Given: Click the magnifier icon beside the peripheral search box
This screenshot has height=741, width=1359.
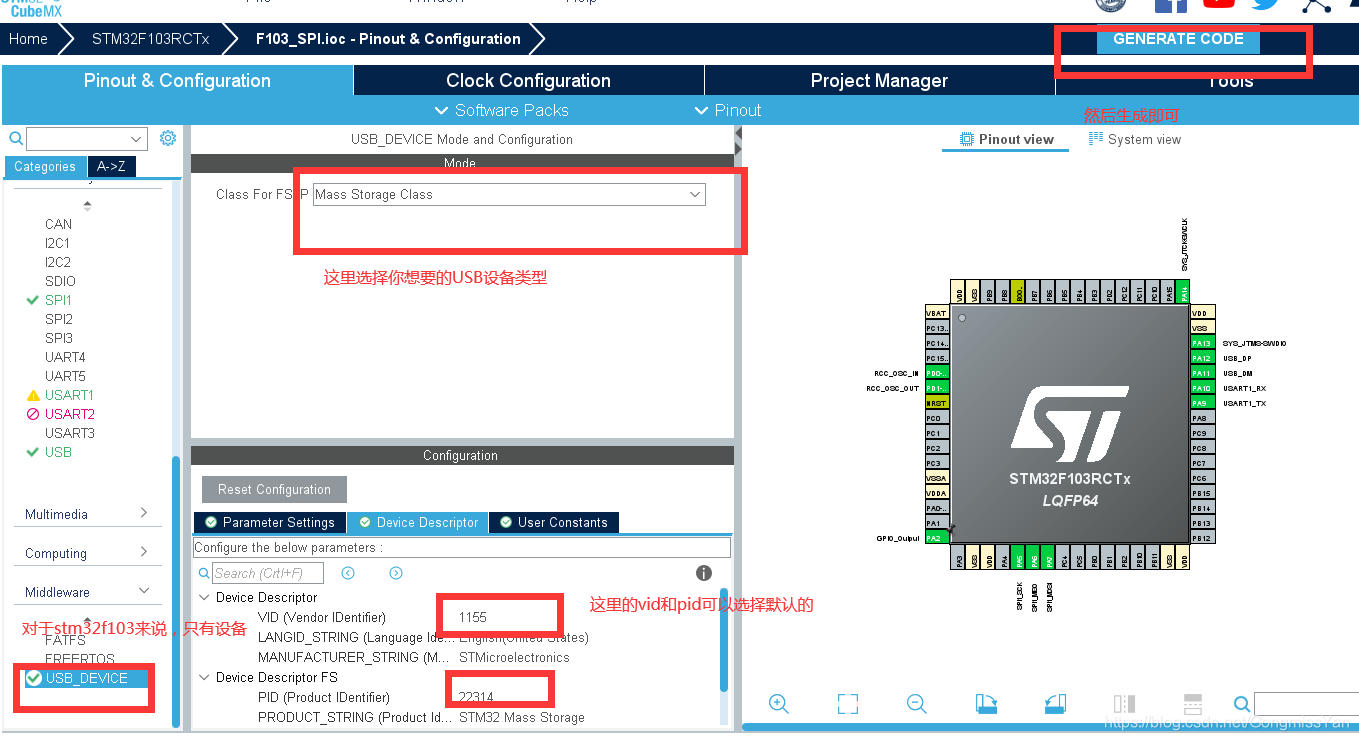Looking at the screenshot, I should click(16, 139).
